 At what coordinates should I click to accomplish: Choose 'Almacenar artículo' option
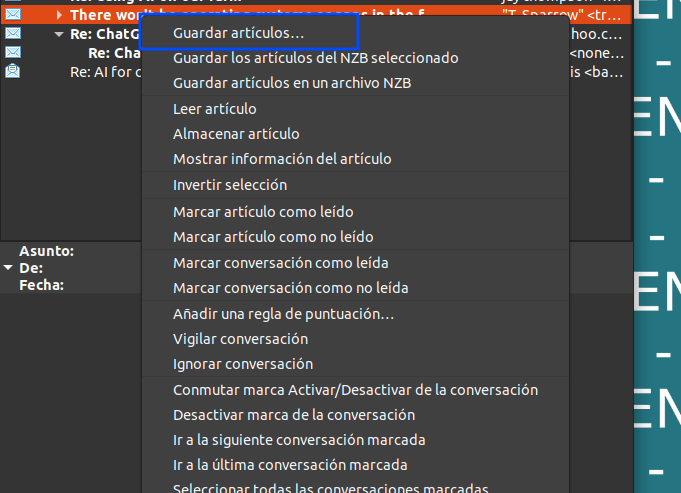pyautogui.click(x=355, y=134)
